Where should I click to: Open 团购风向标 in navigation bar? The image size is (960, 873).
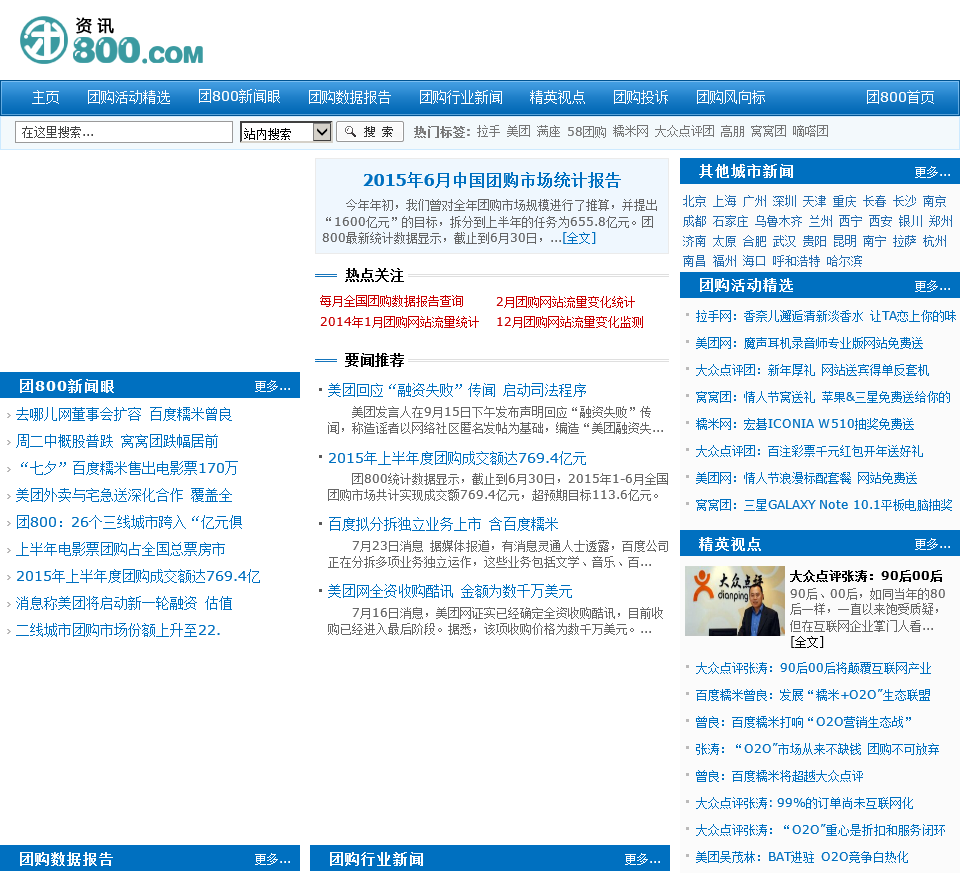pyautogui.click(x=730, y=97)
